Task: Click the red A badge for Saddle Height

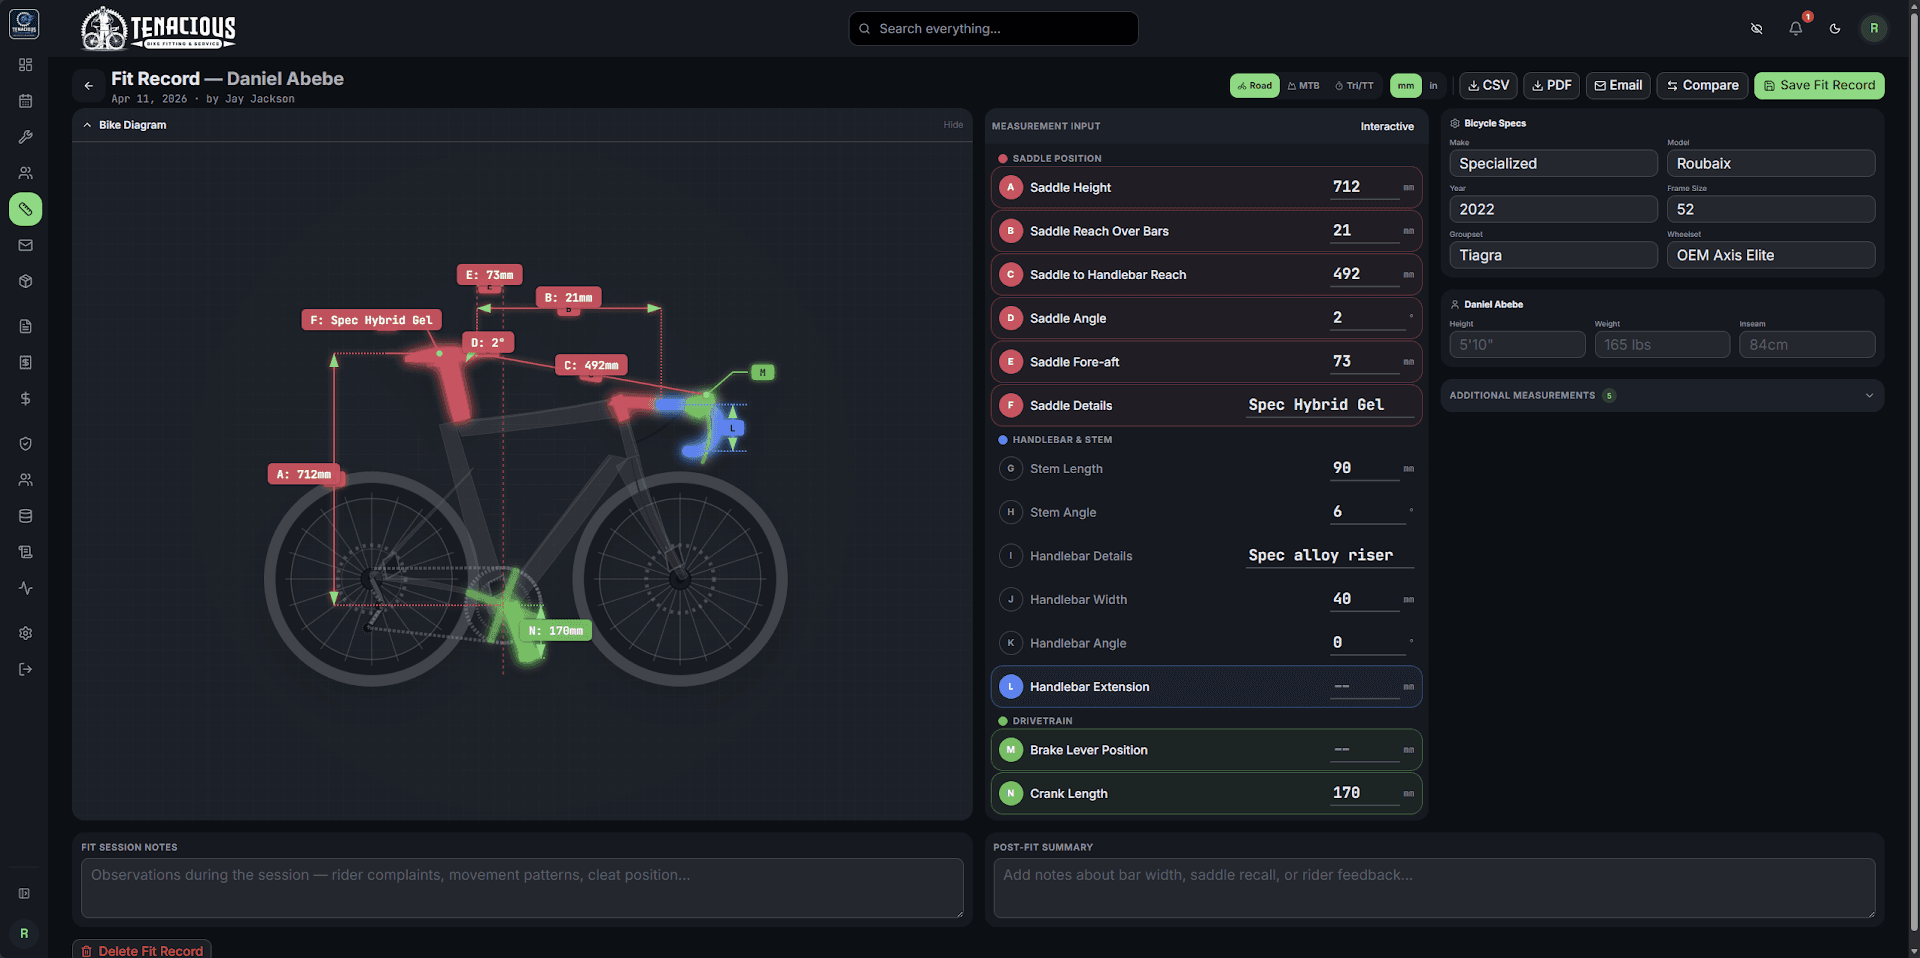Action: pos(1010,187)
